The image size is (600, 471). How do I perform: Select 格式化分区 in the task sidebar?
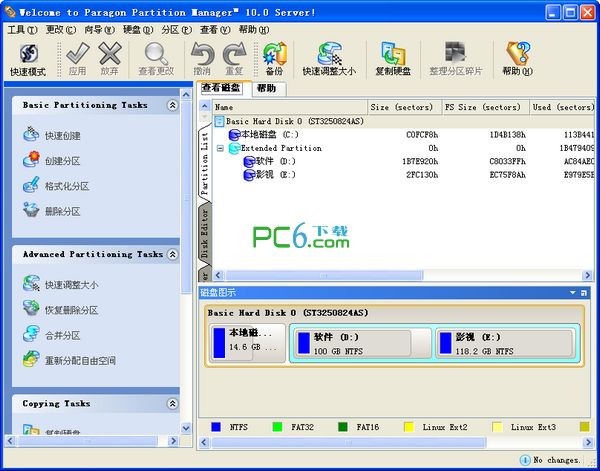pyautogui.click(x=66, y=186)
